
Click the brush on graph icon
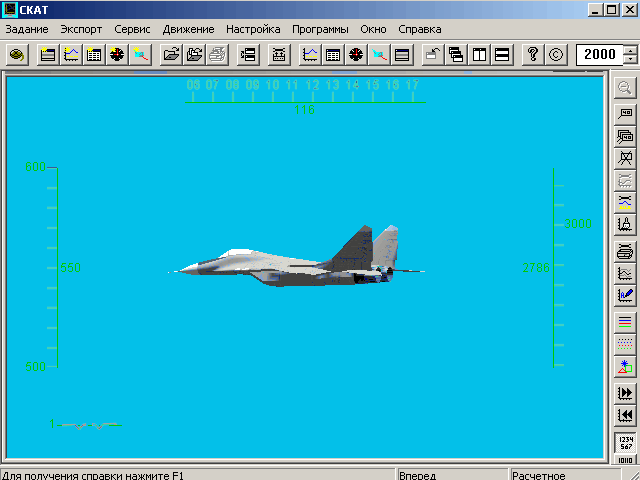point(625,224)
